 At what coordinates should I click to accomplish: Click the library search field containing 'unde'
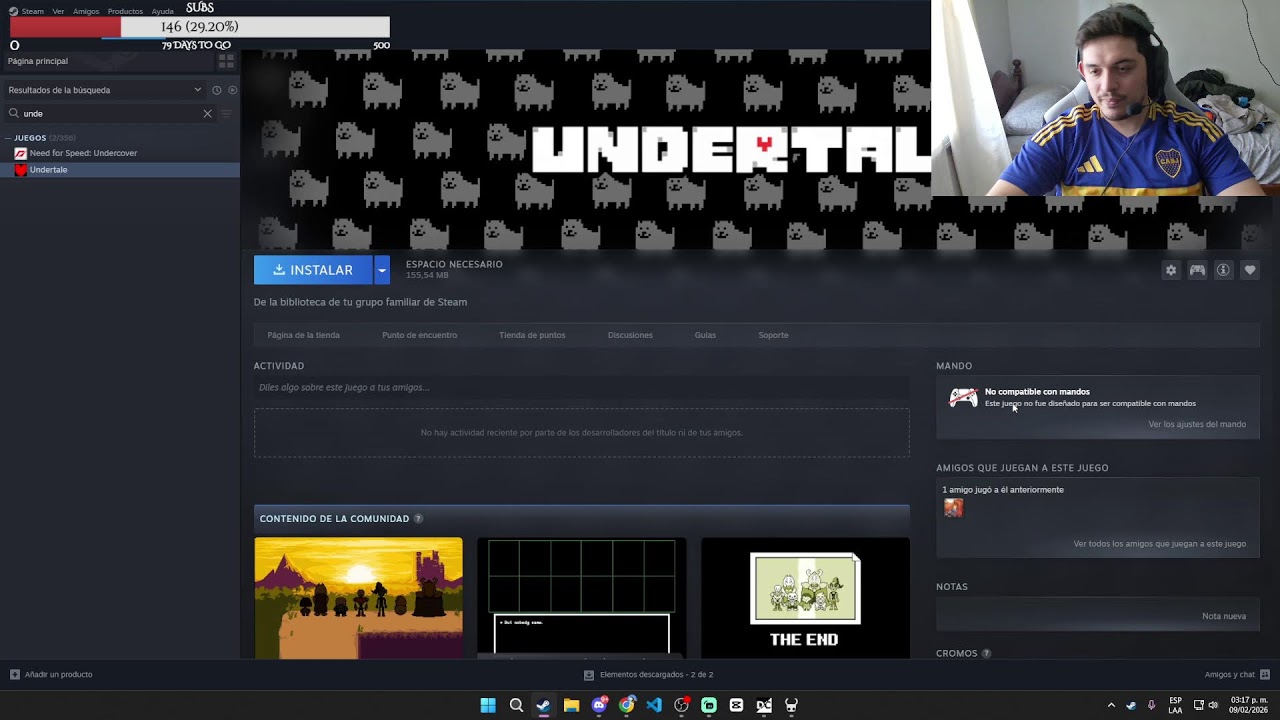pos(110,113)
